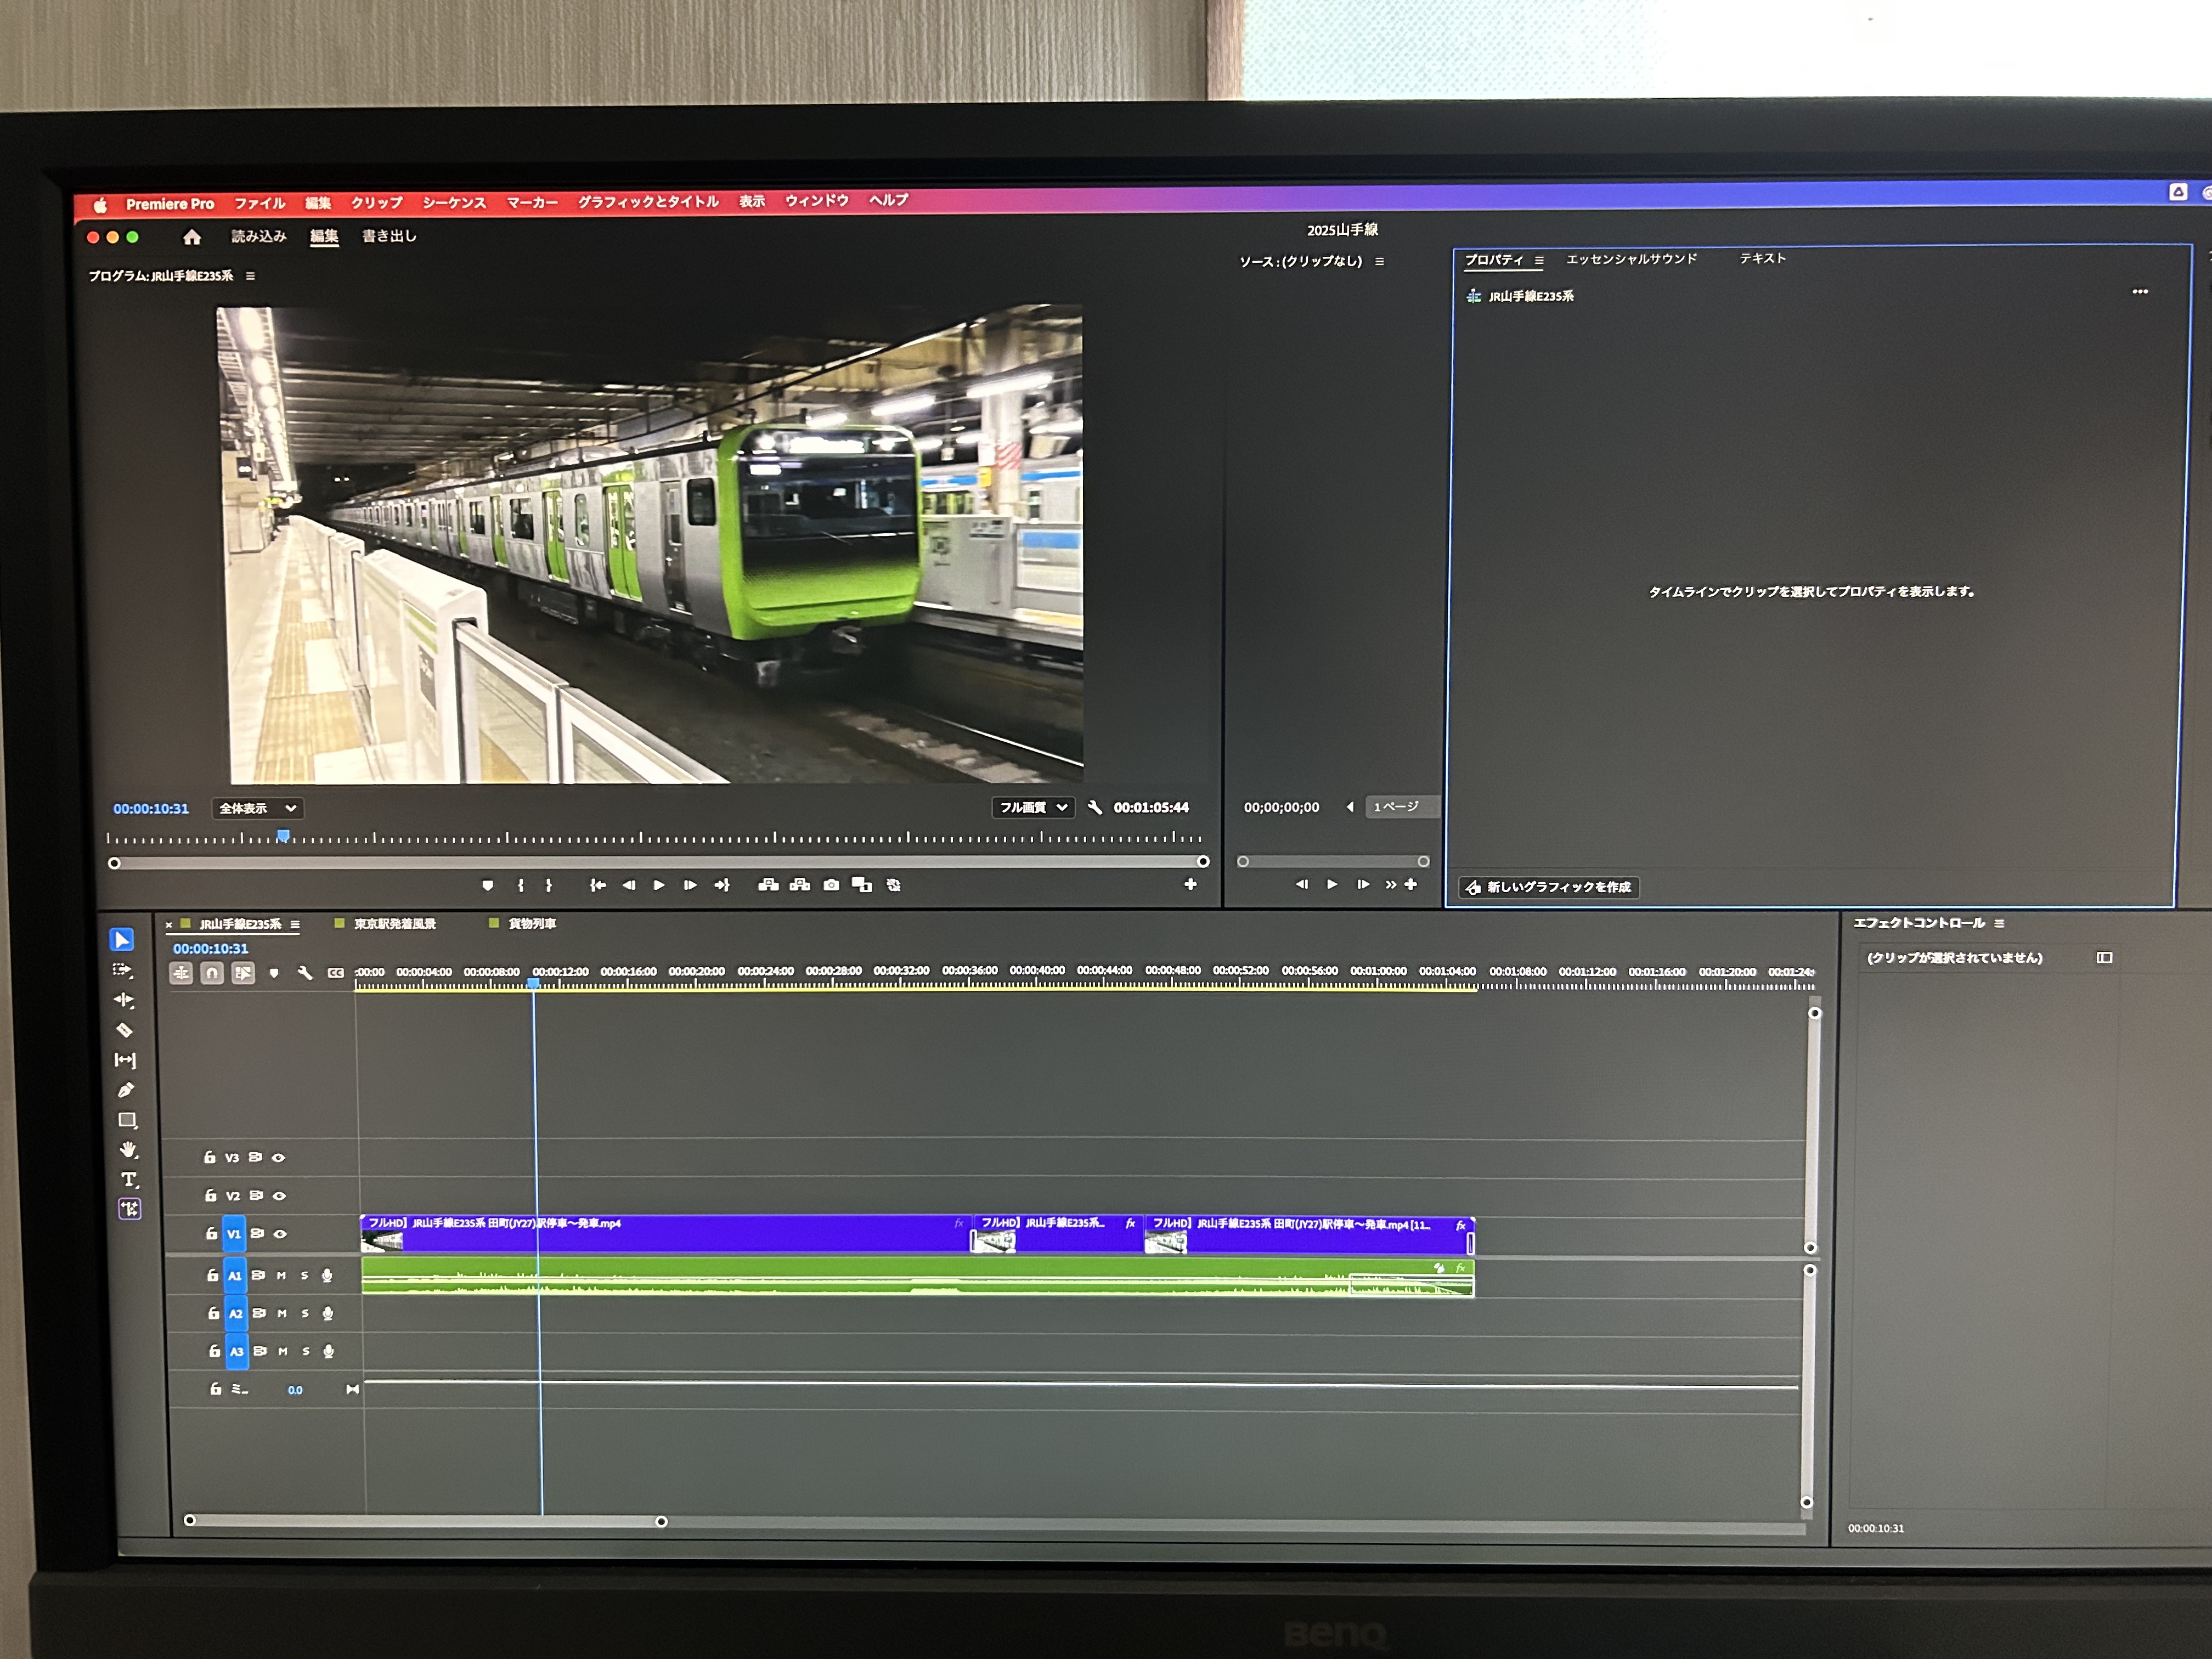Click Mark In in Program monitor
Screen dimensions: 2212x1659
click(x=520, y=885)
